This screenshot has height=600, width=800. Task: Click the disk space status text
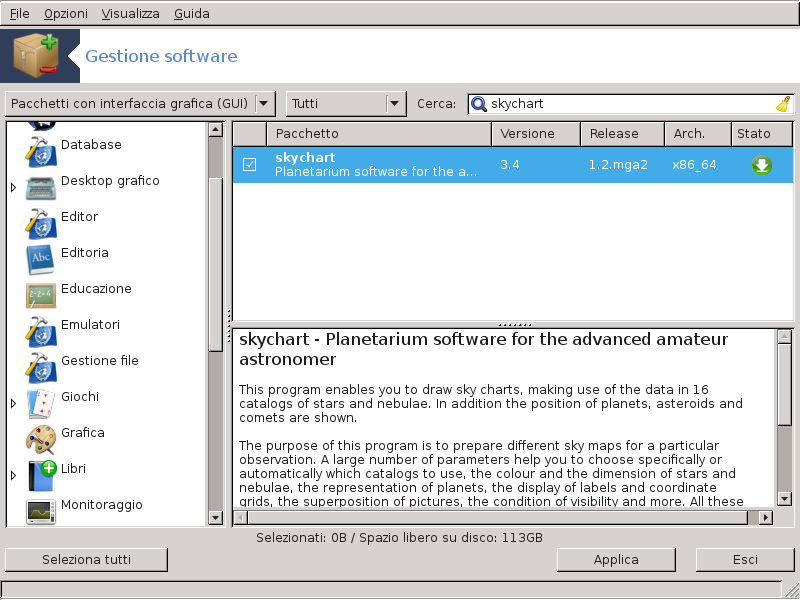(399, 538)
